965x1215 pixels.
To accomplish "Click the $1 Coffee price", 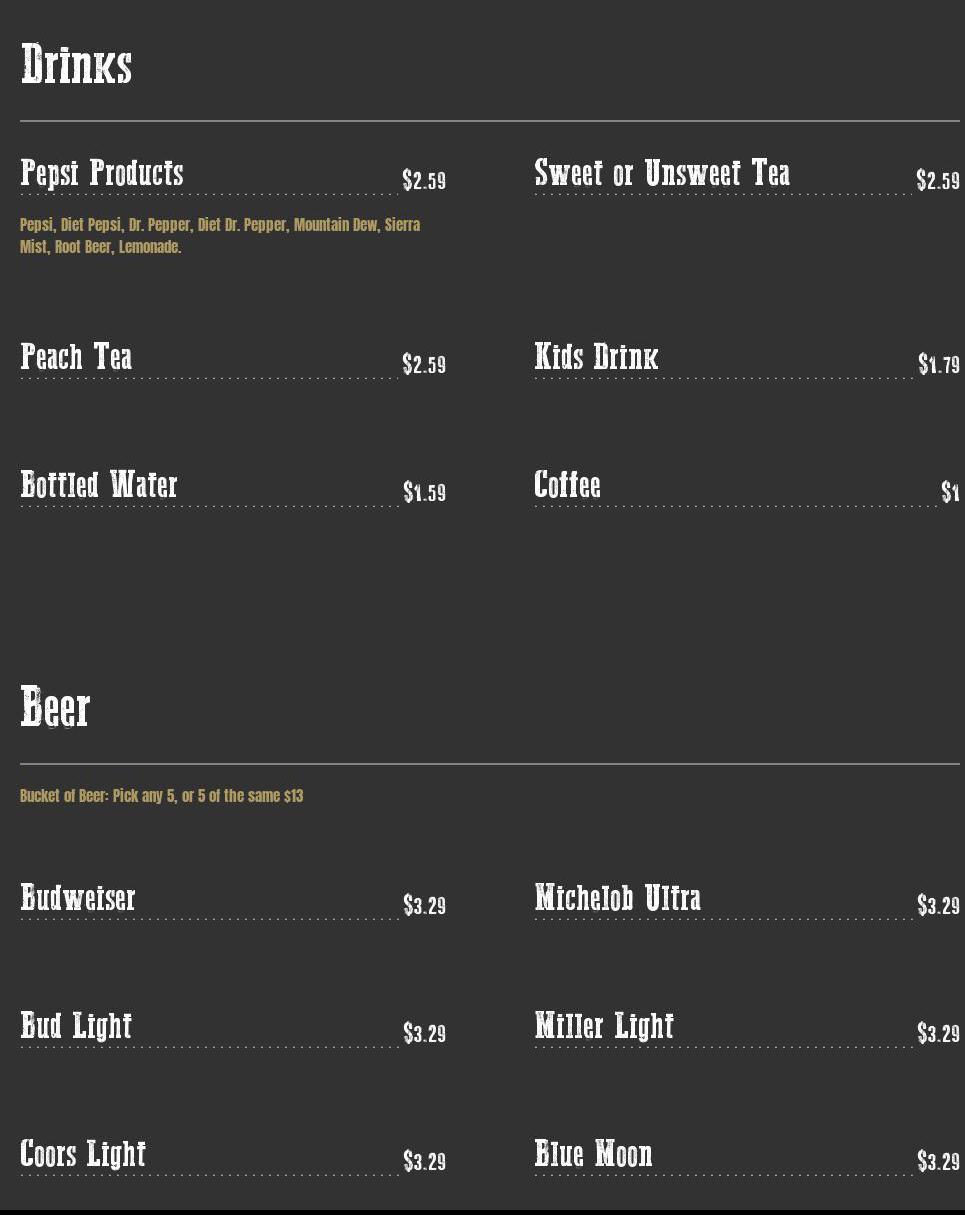I will coord(950,493).
